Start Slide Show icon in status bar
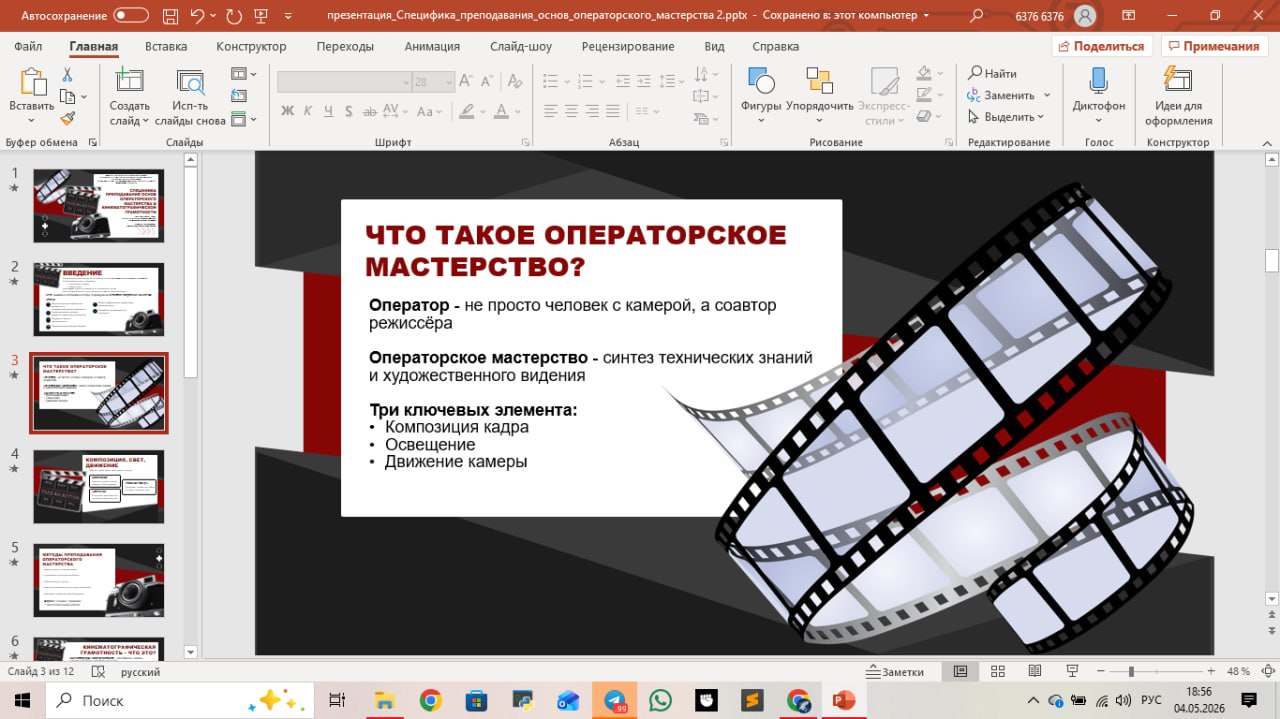This screenshot has height=719, width=1280. (1071, 672)
